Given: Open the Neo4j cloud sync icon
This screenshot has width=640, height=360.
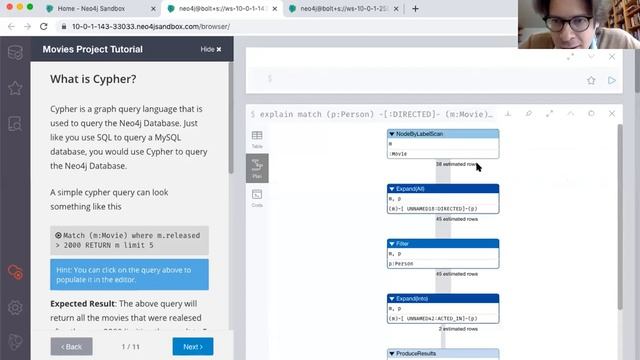Looking at the screenshot, I should click(15, 272).
